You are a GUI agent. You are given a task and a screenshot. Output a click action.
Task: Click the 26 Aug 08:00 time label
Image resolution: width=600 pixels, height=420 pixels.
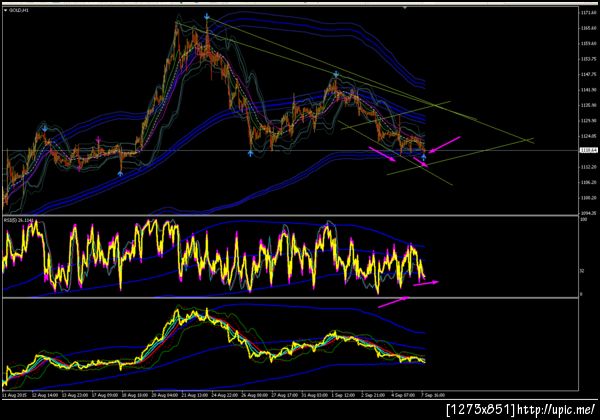point(254,395)
